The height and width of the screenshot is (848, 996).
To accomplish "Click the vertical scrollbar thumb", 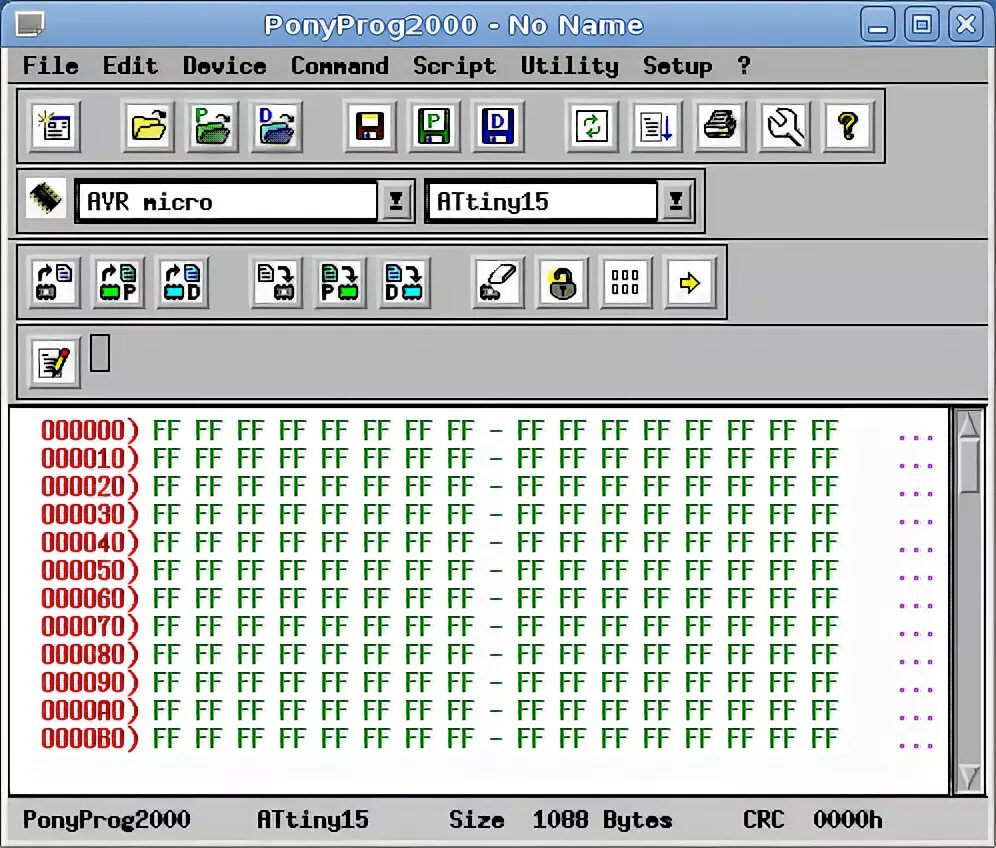I will tap(969, 466).
